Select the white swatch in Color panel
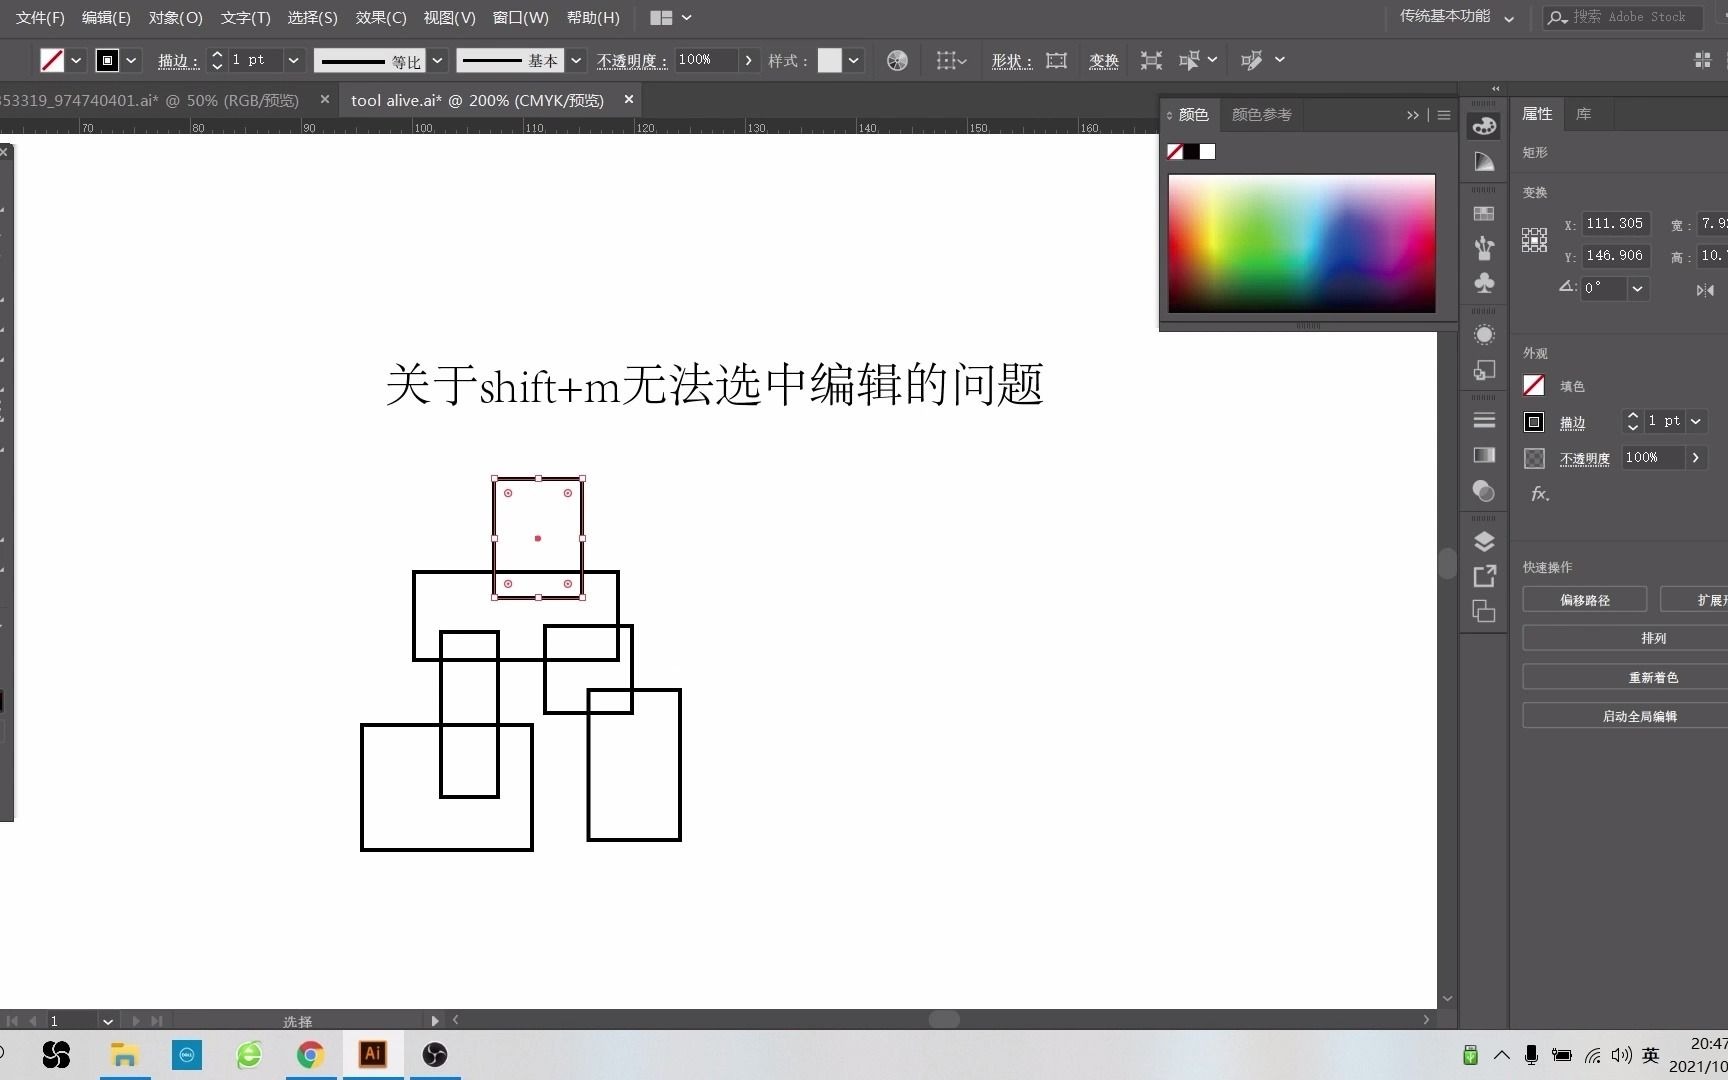This screenshot has width=1728, height=1080. click(1208, 152)
